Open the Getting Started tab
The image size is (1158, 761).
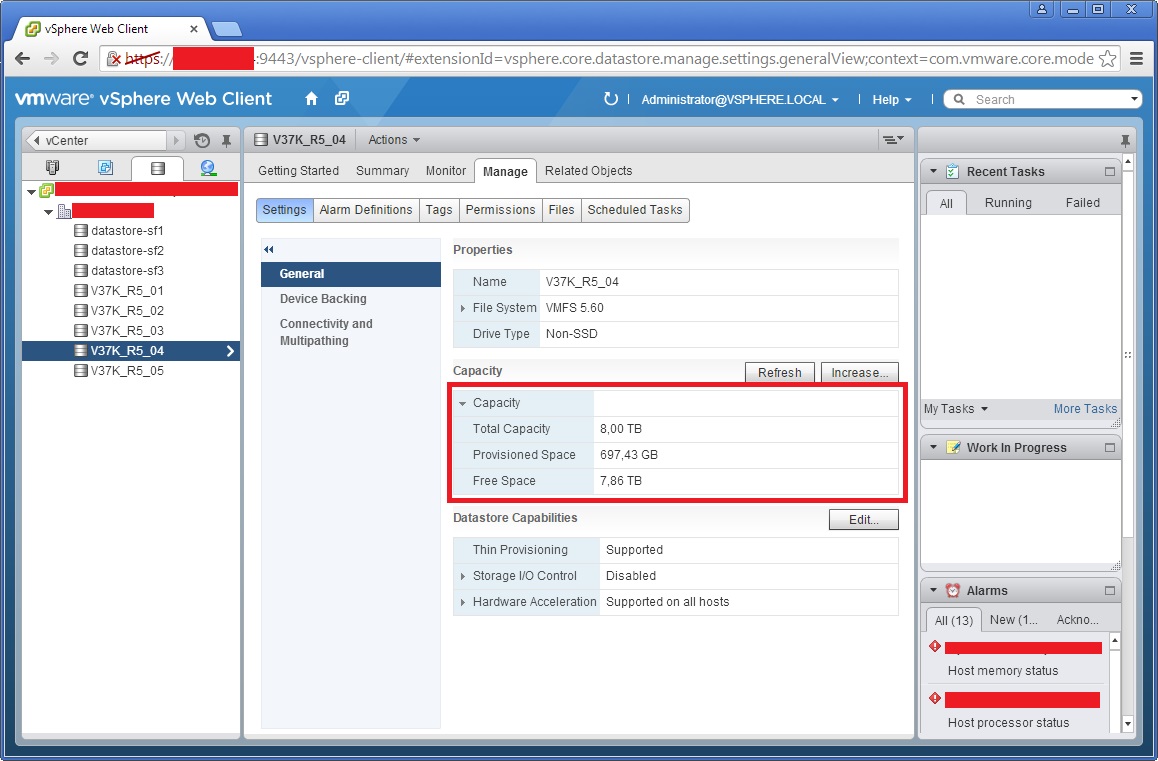(x=298, y=171)
